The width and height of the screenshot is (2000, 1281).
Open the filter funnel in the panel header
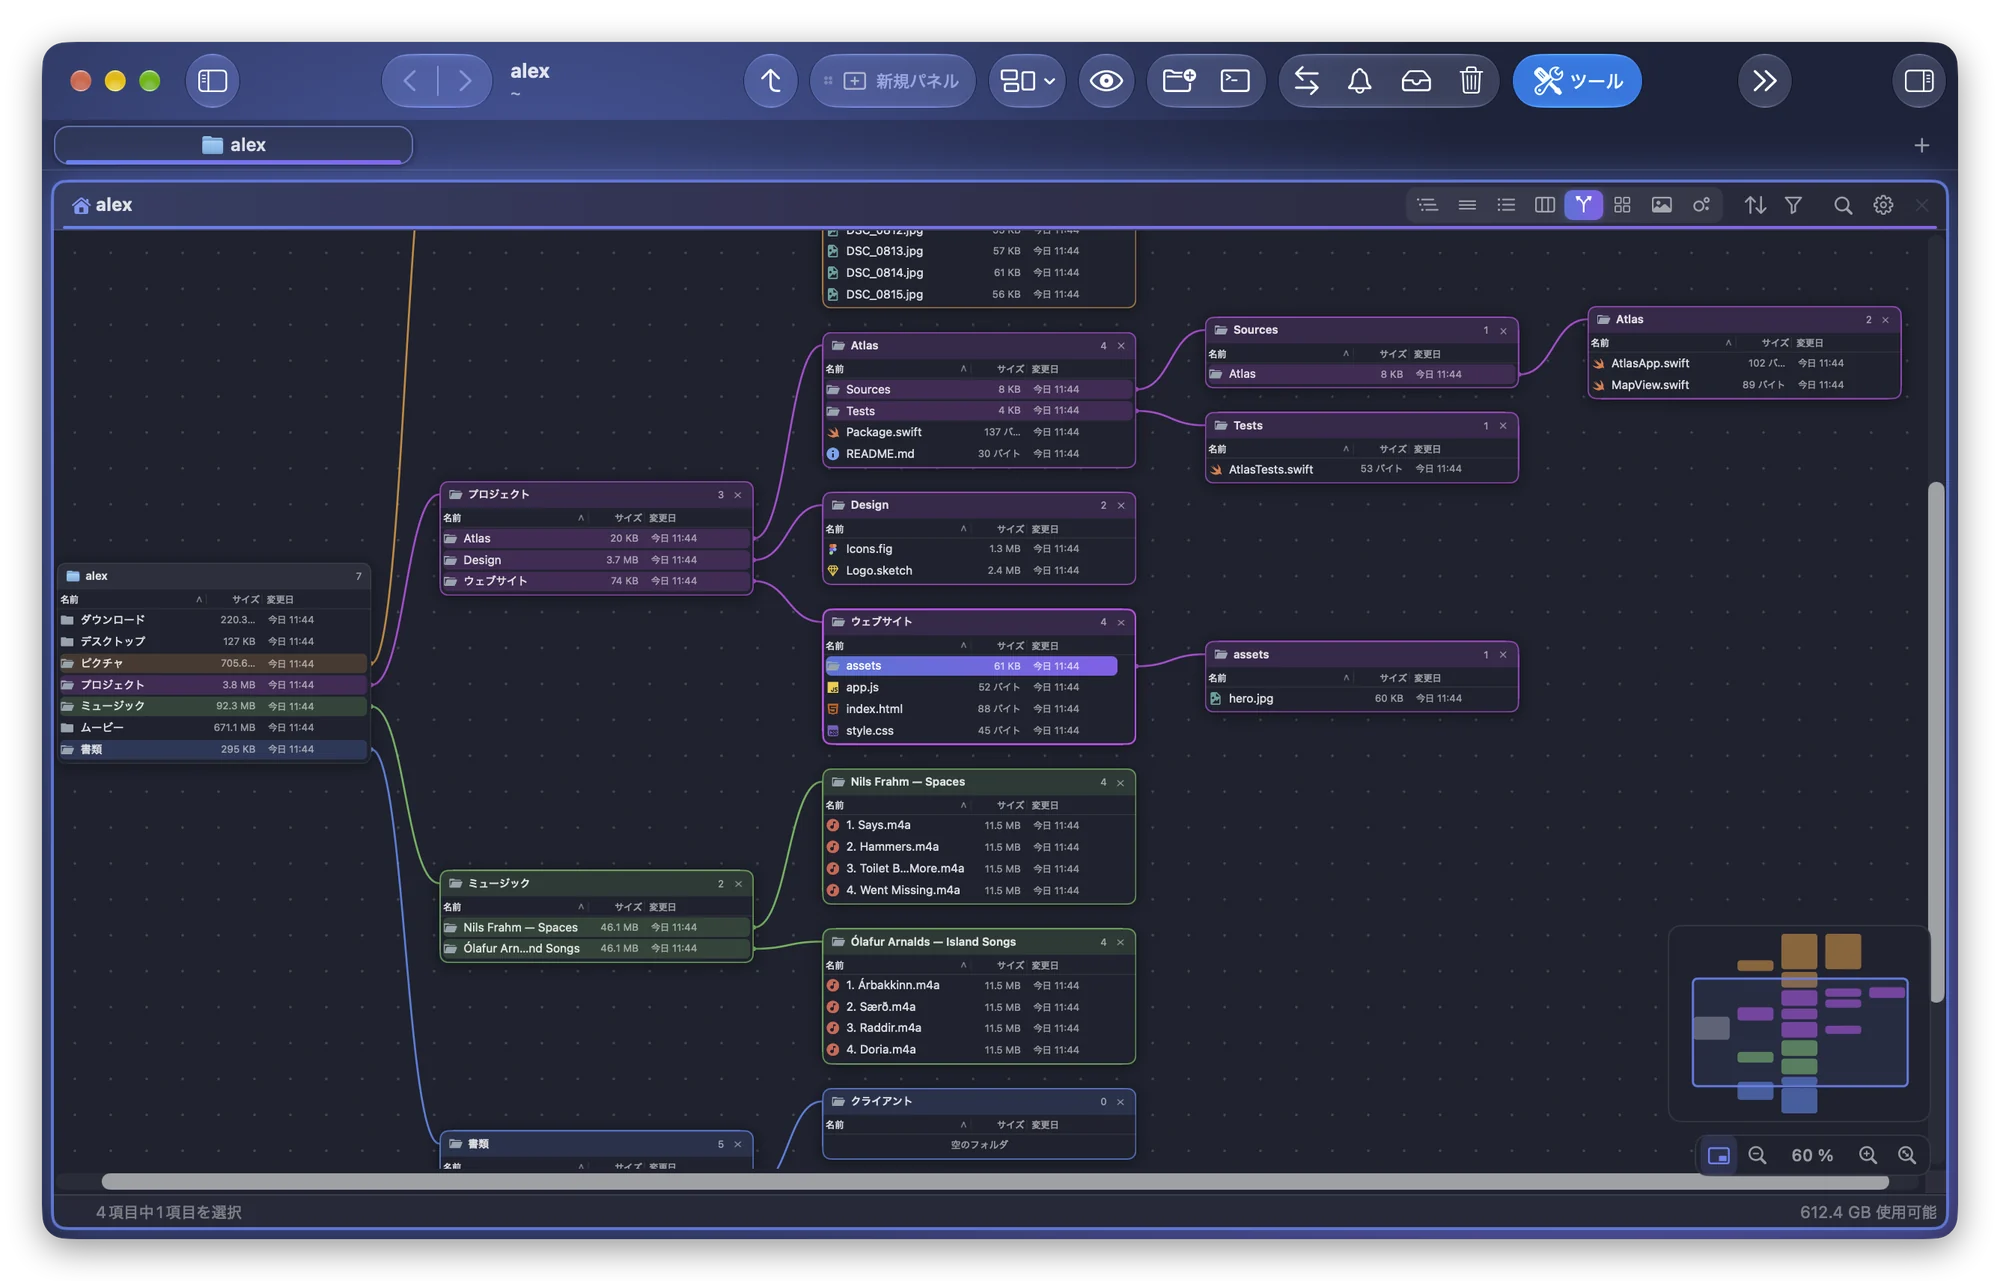click(x=1793, y=205)
